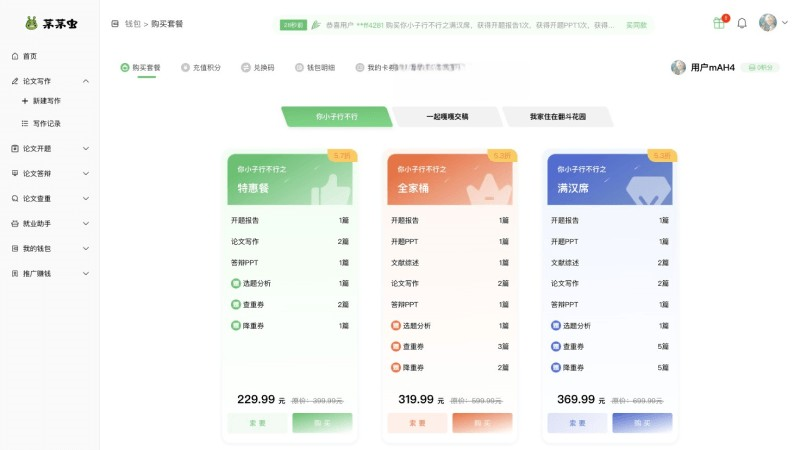Select the 我家住在翻斗花园 package series tab
Image resolution: width=800 pixels, height=450 pixels.
tap(557, 117)
